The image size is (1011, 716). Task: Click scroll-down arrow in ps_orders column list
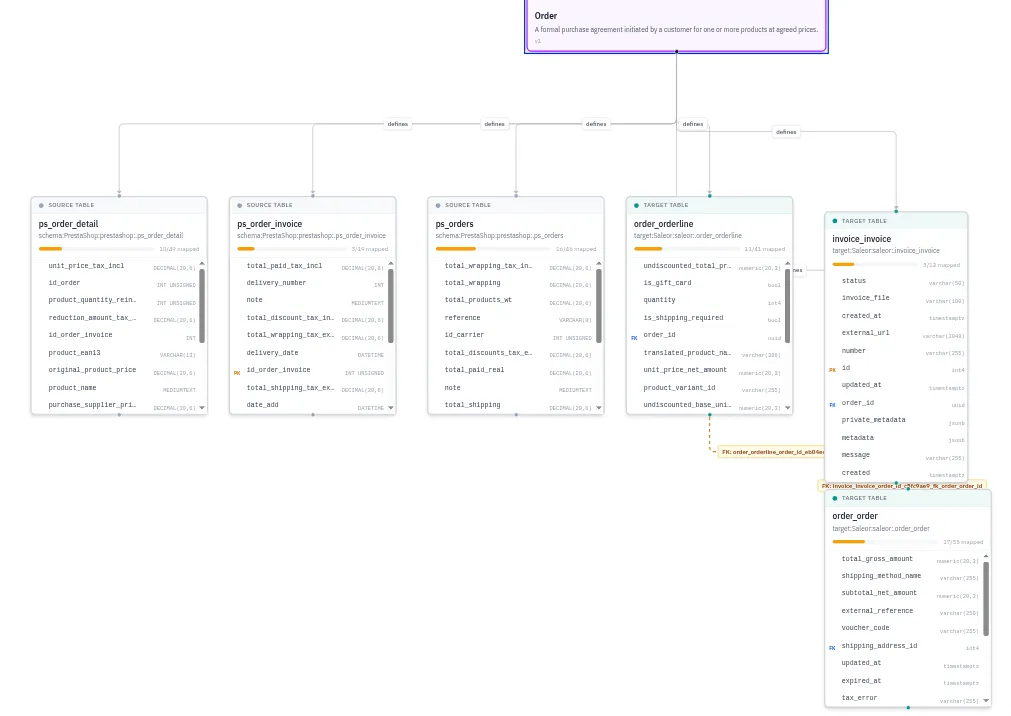pyautogui.click(x=599, y=408)
